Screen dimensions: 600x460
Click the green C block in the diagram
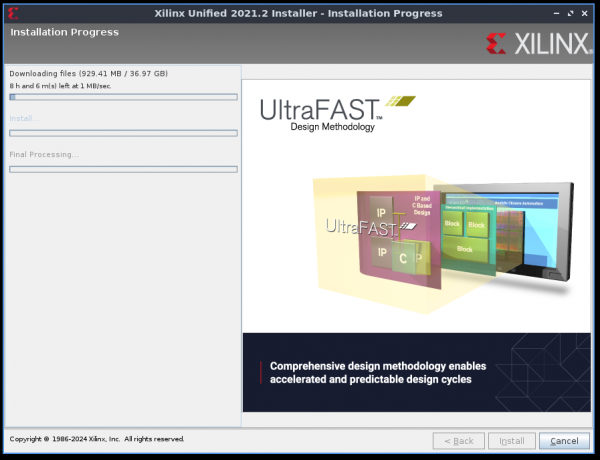click(402, 258)
